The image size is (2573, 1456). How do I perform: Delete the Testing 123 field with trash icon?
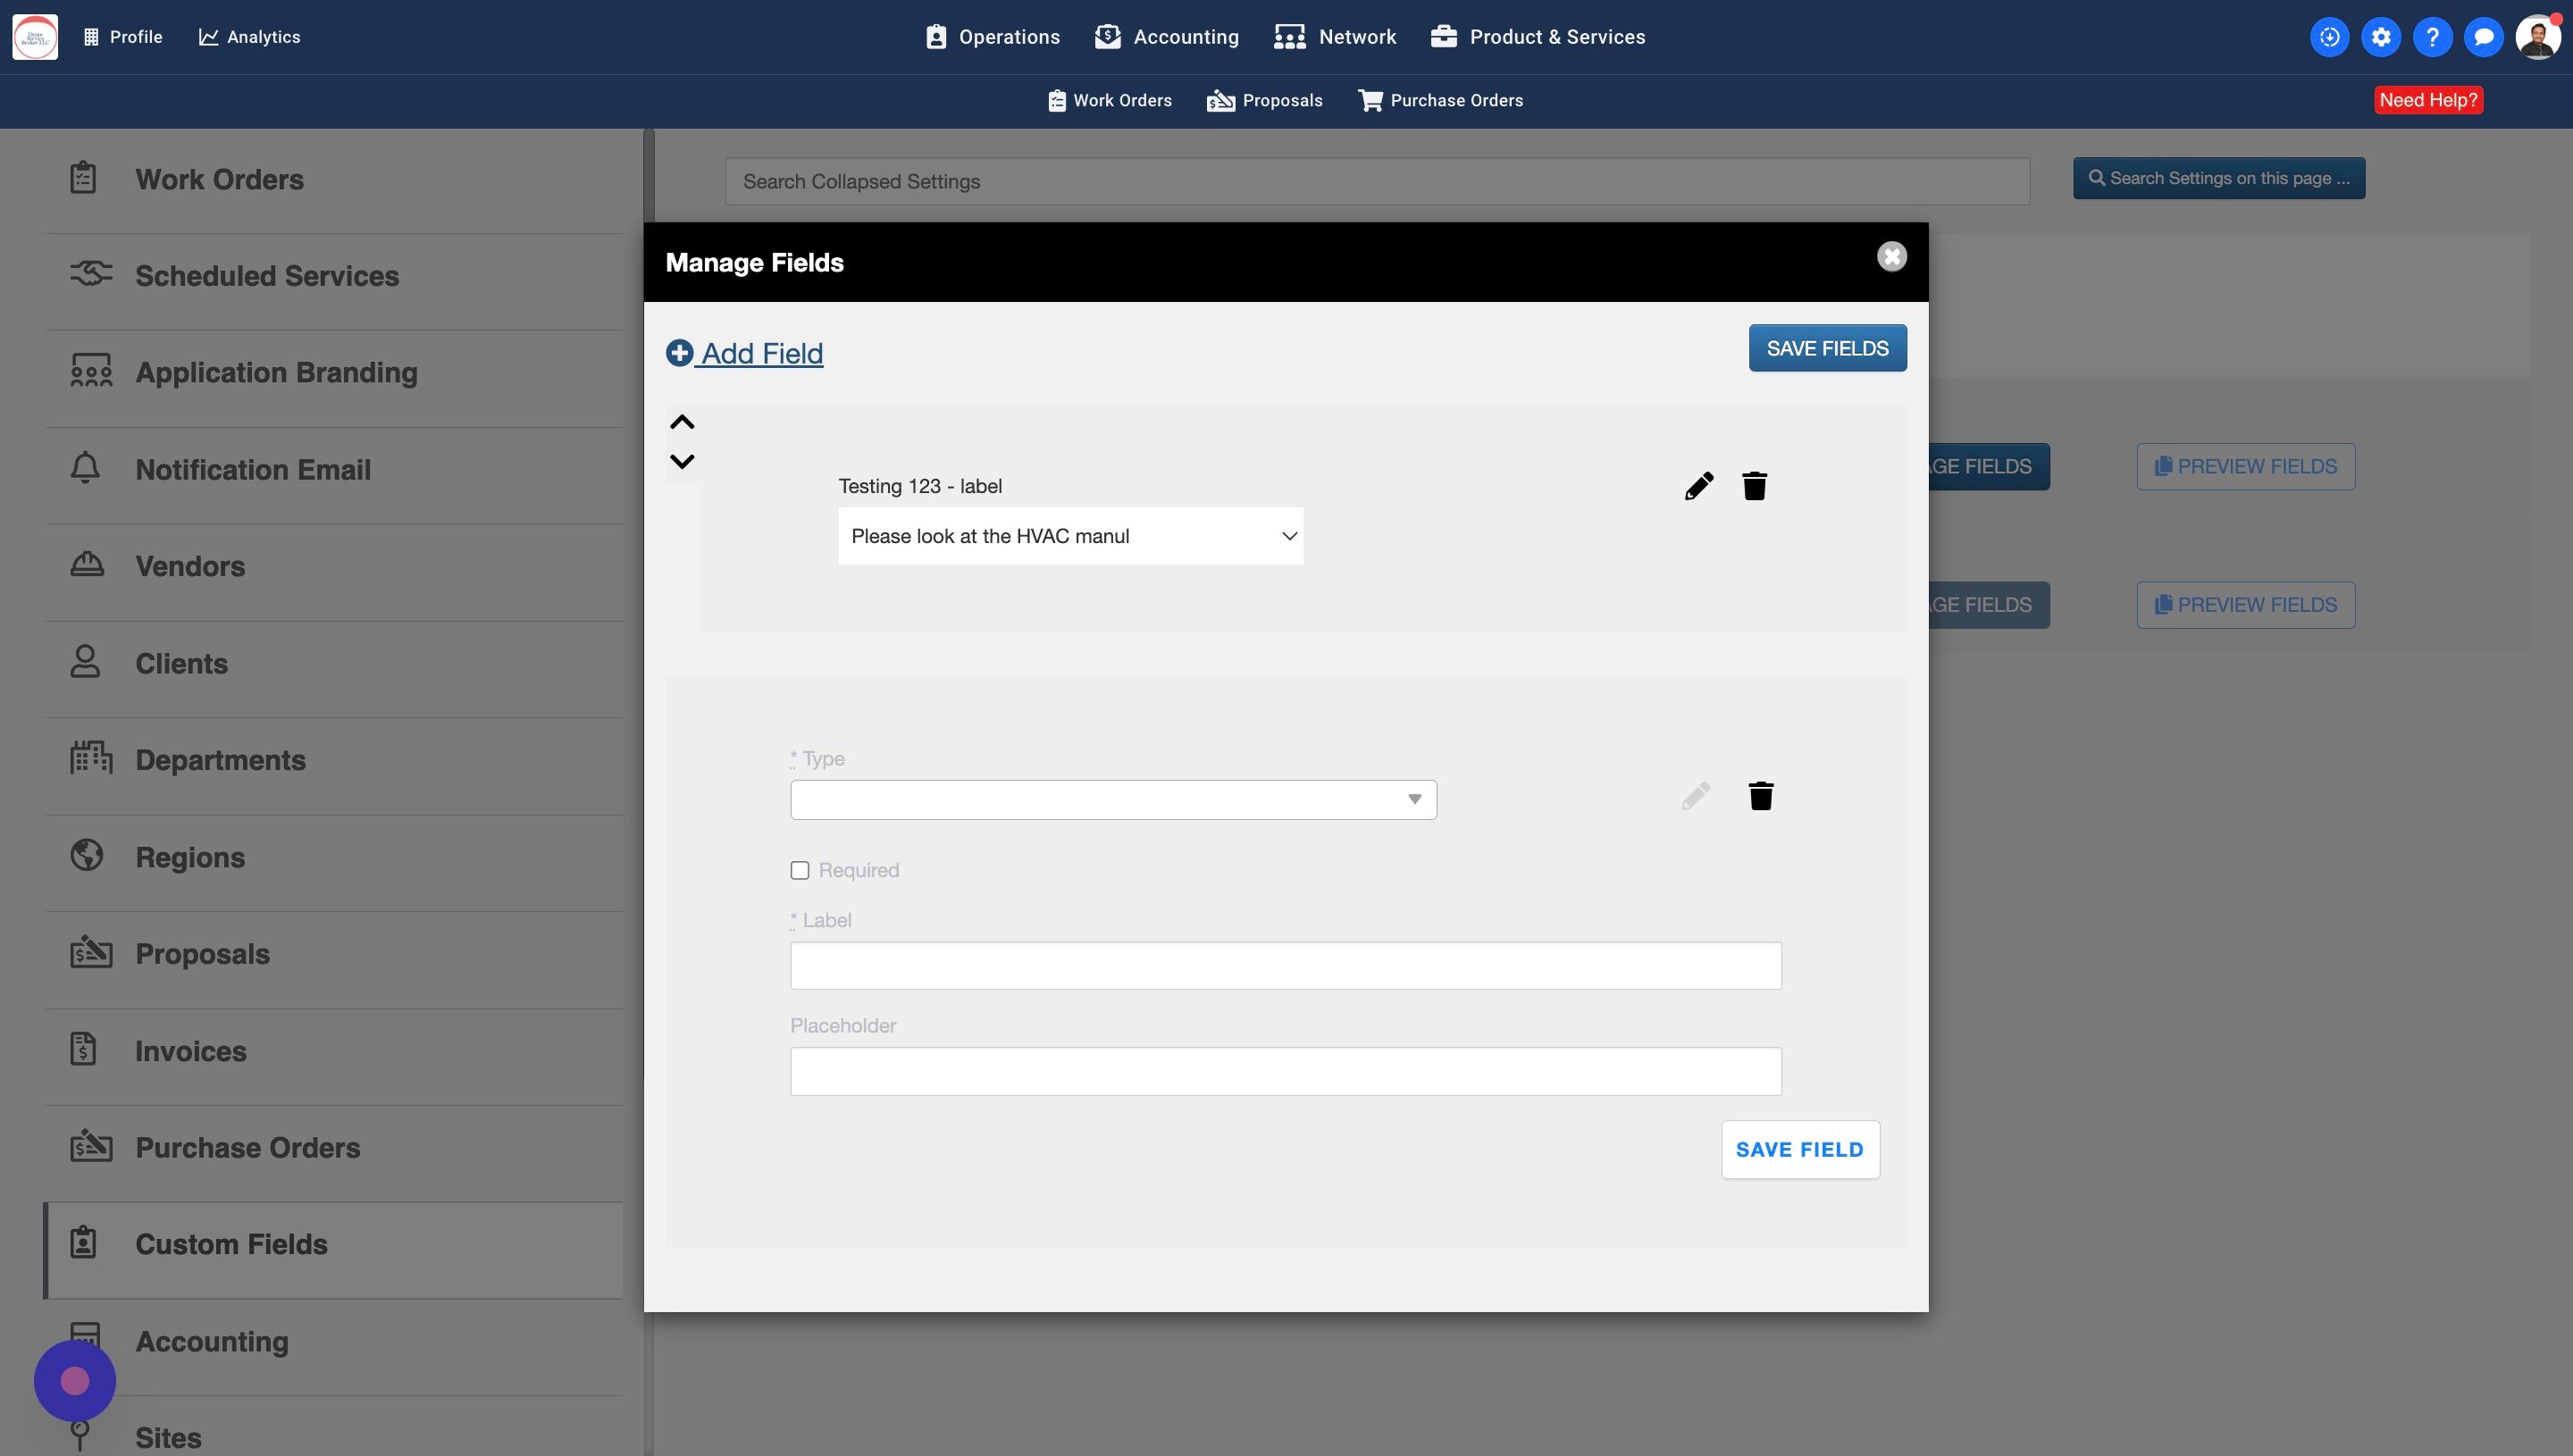[x=1754, y=486]
